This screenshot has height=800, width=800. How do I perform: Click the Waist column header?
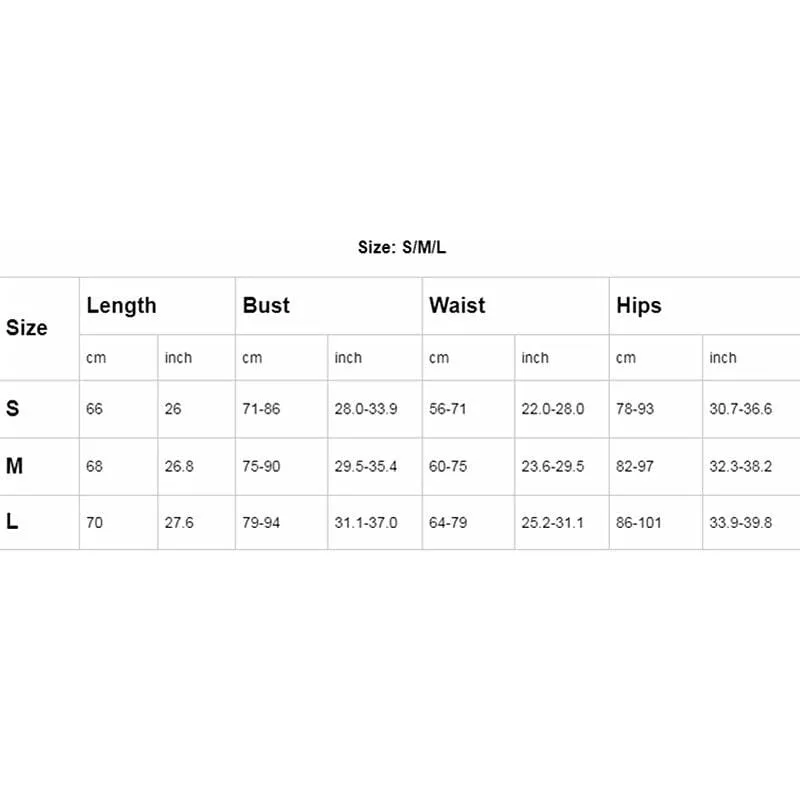[457, 305]
